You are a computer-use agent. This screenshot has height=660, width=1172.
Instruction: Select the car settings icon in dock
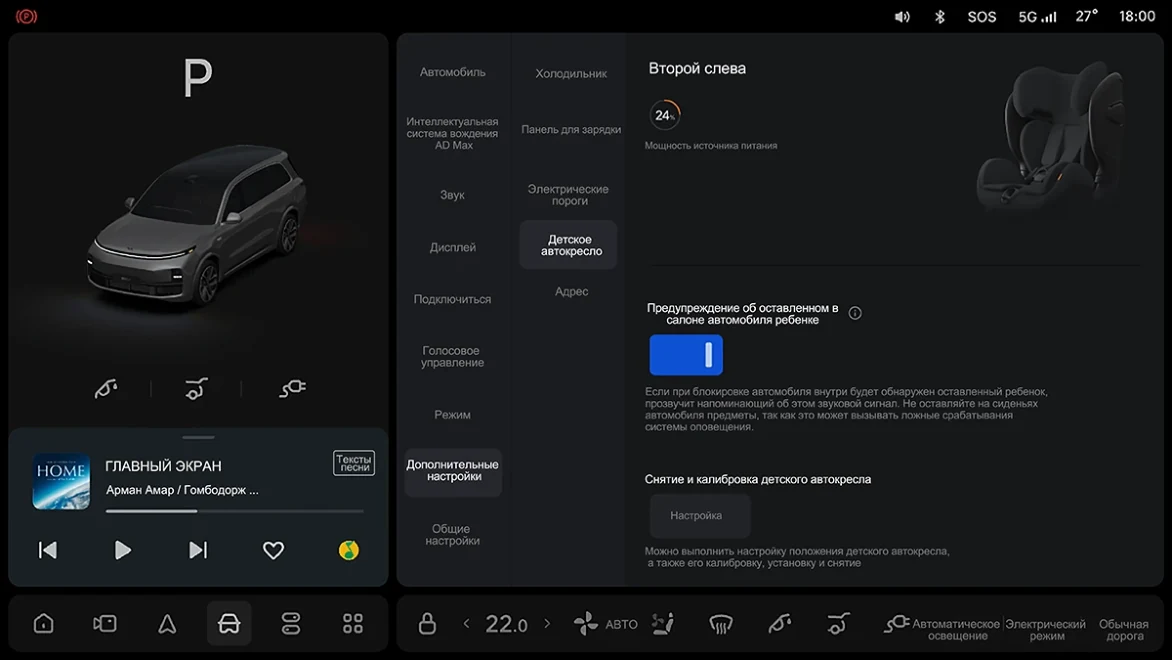click(229, 623)
